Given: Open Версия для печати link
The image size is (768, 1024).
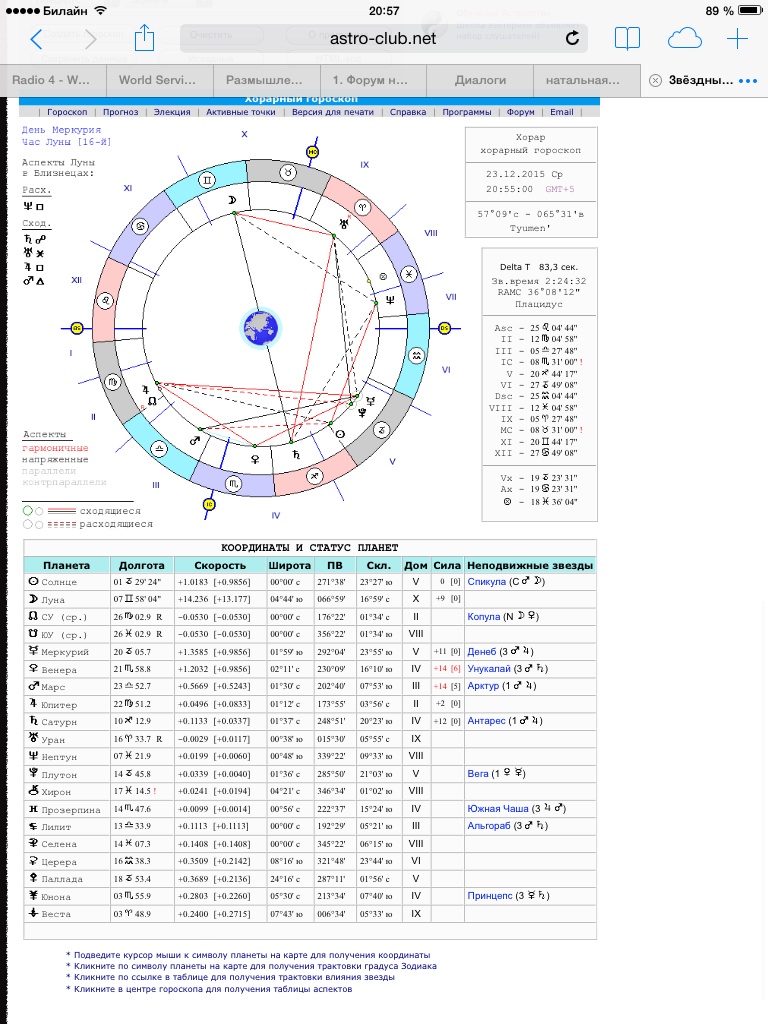Looking at the screenshot, I should point(332,112).
